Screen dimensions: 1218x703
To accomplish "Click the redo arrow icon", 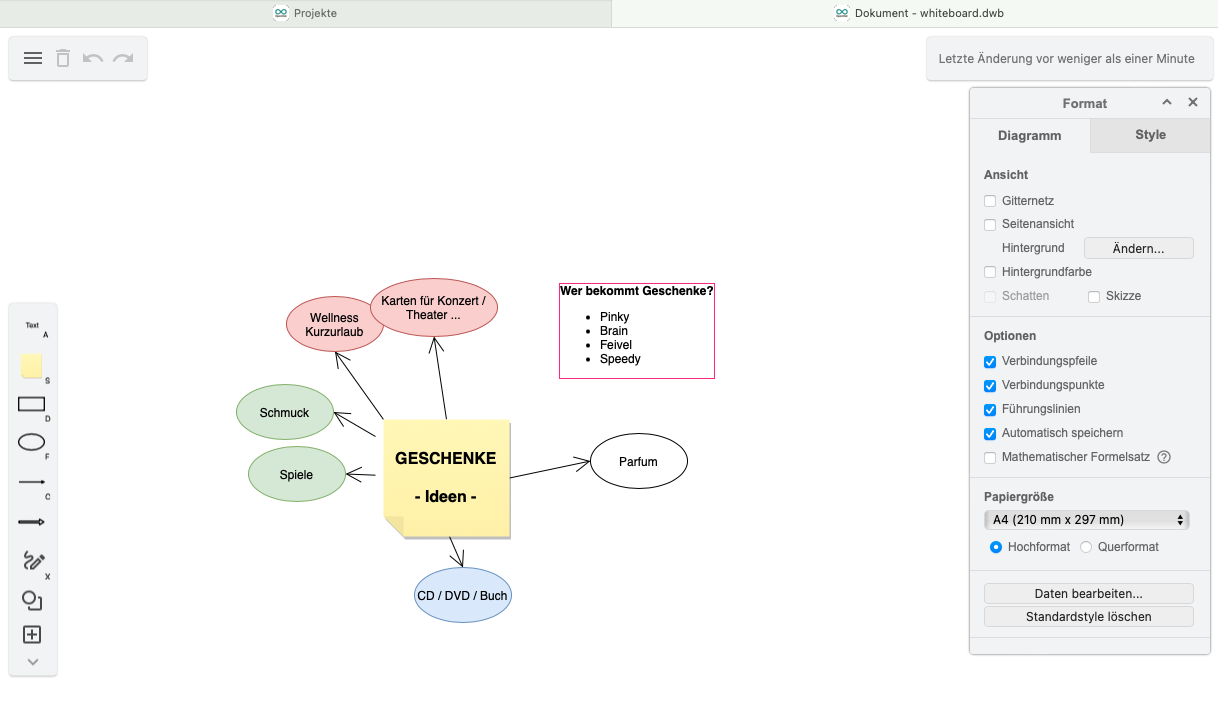I will (x=123, y=58).
